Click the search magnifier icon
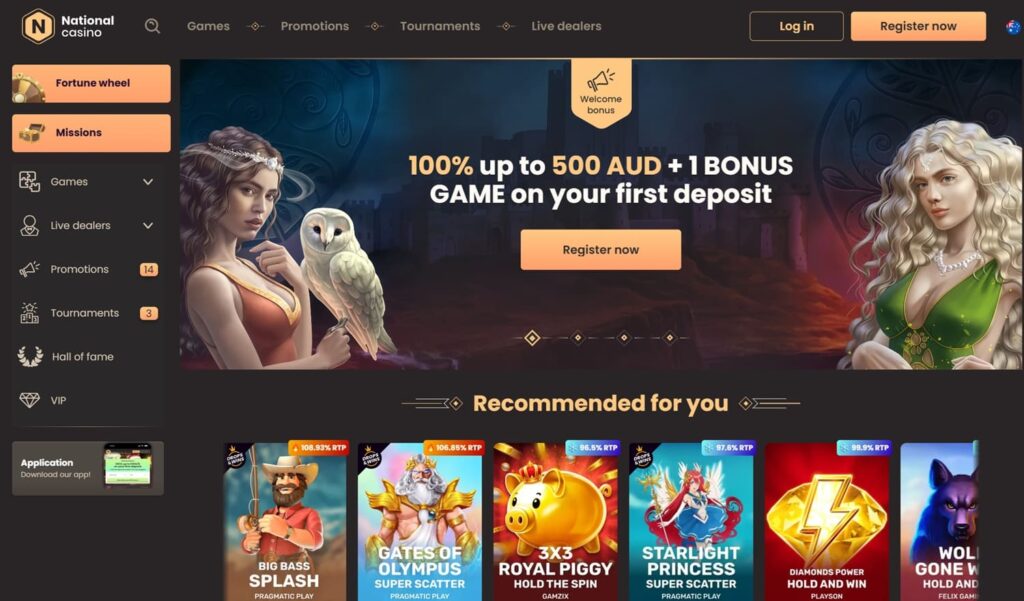Screen dimensions: 1024x601 [x=152, y=26]
